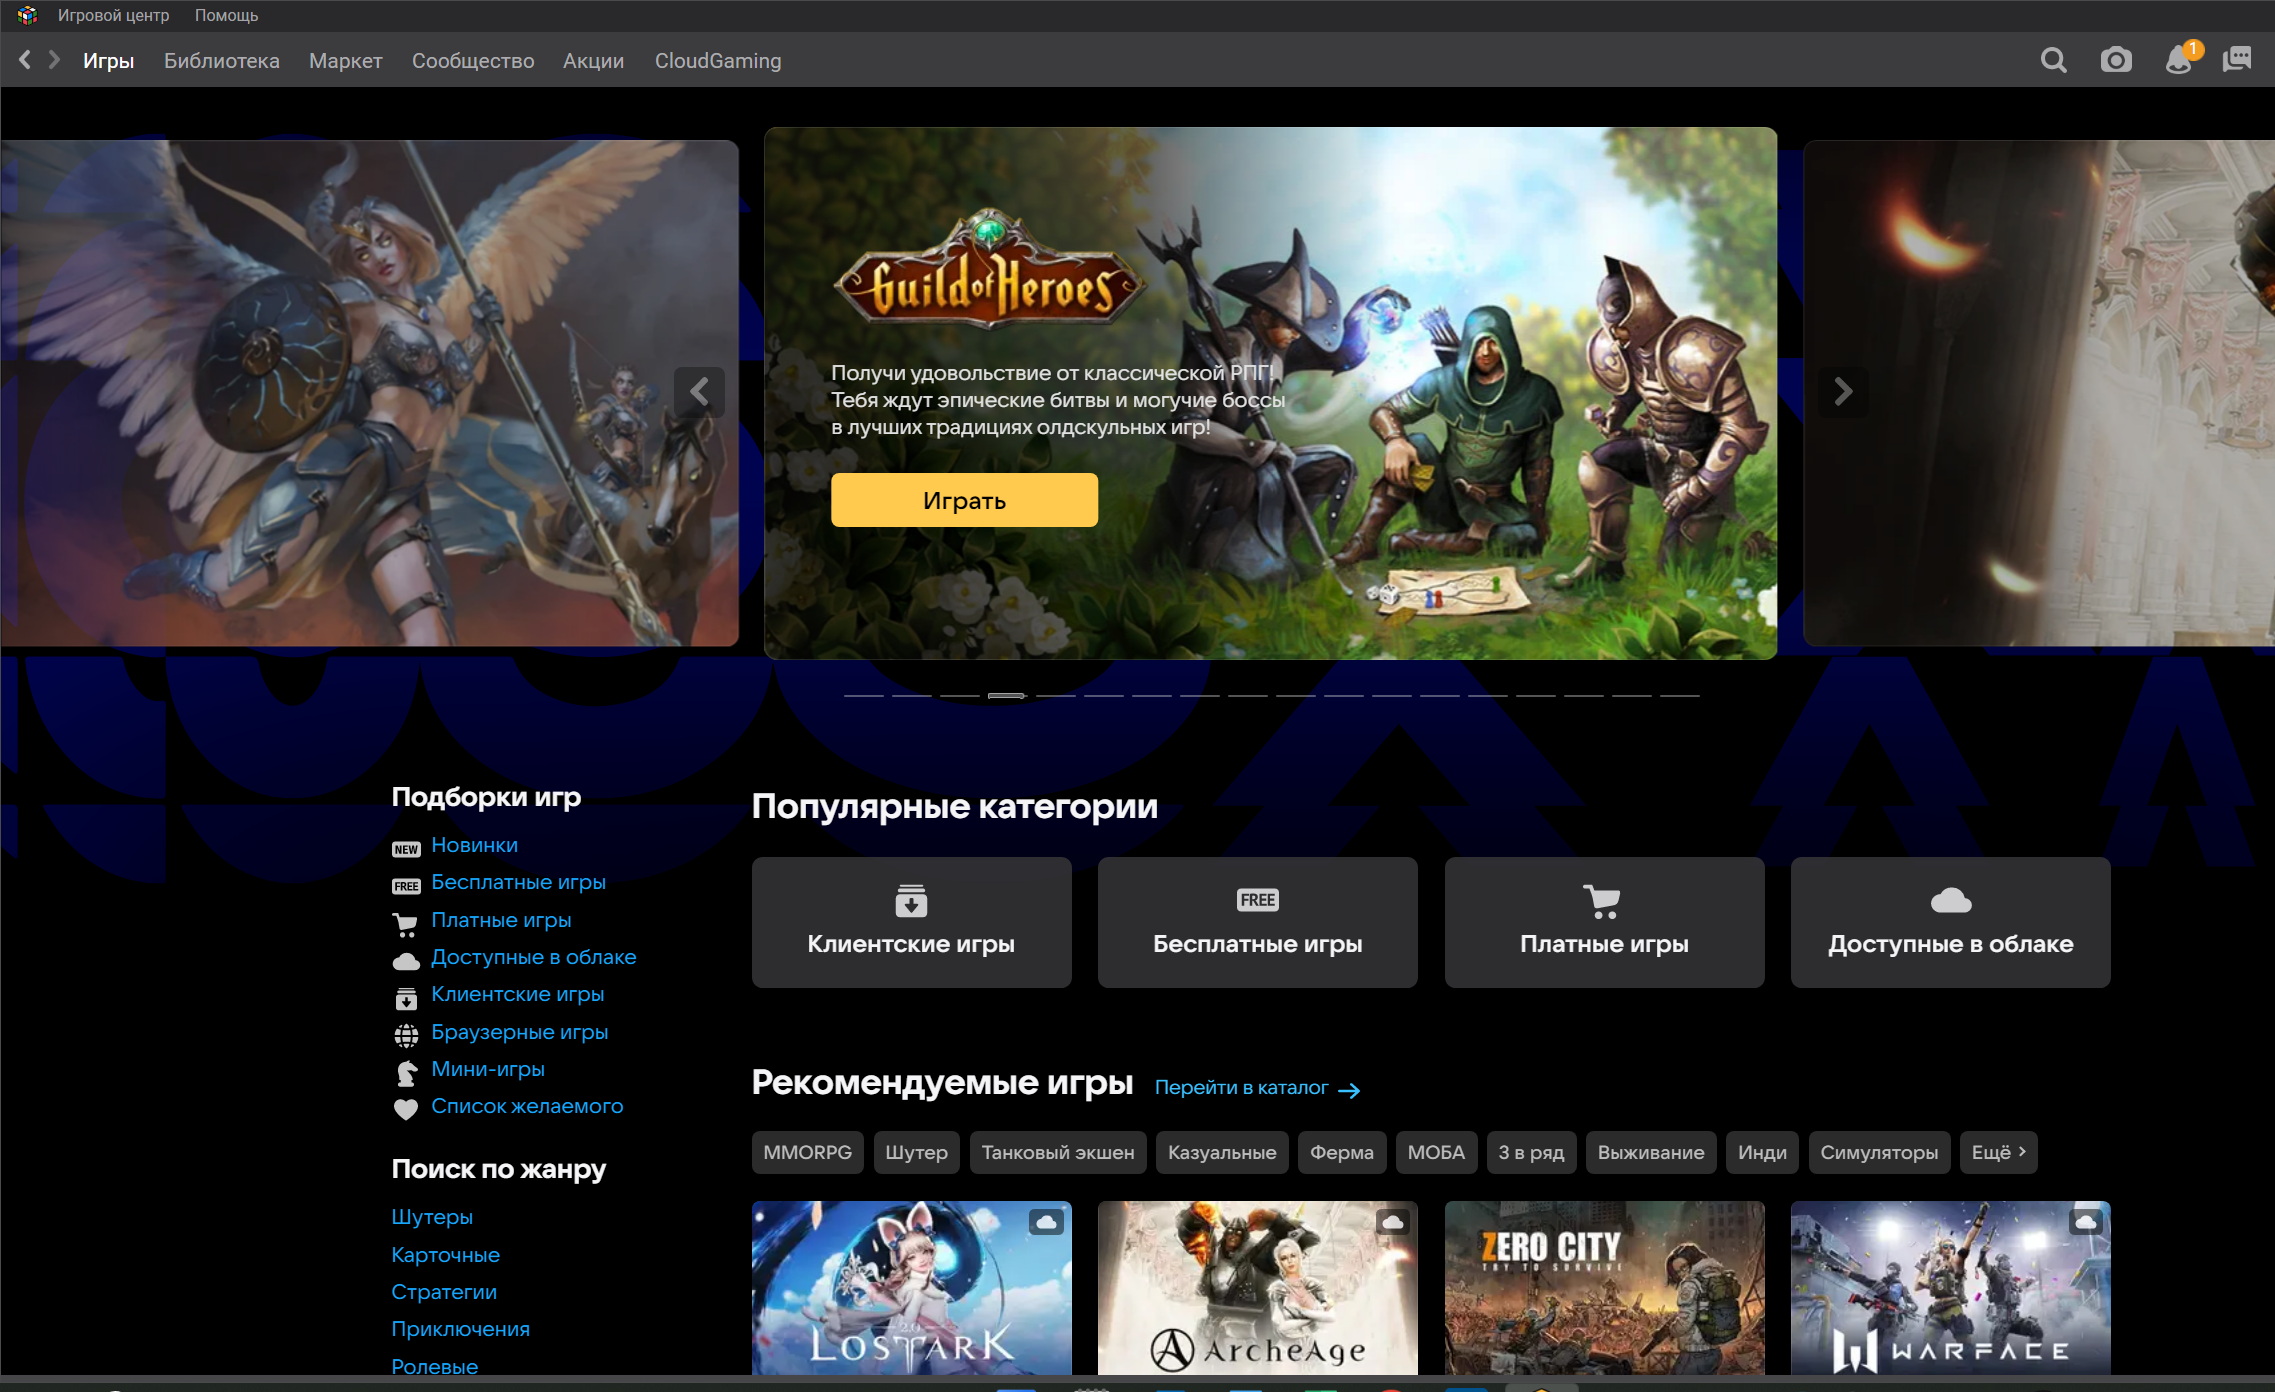Click the NEW badge icon beside Новинки
2275x1392 pixels.
pos(406,849)
